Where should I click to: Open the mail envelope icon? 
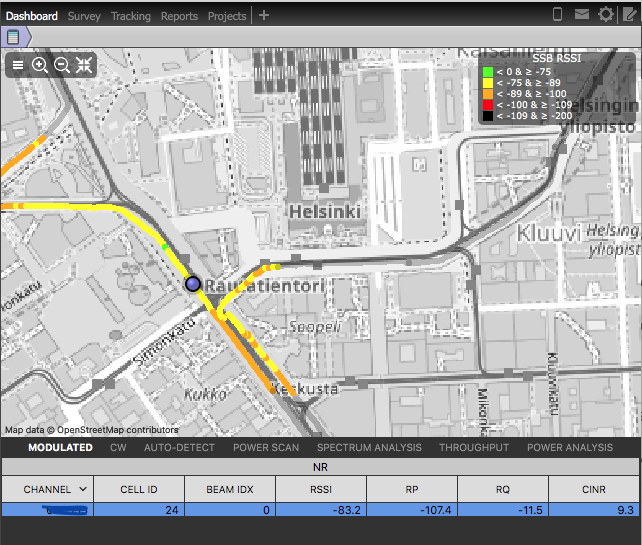(581, 14)
